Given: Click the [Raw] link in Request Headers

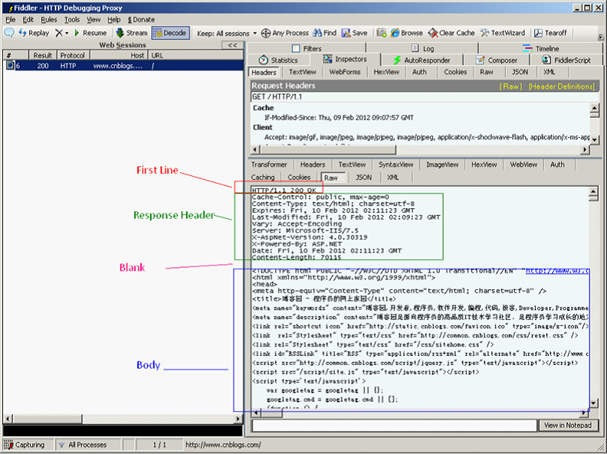Looking at the screenshot, I should pyautogui.click(x=511, y=86).
